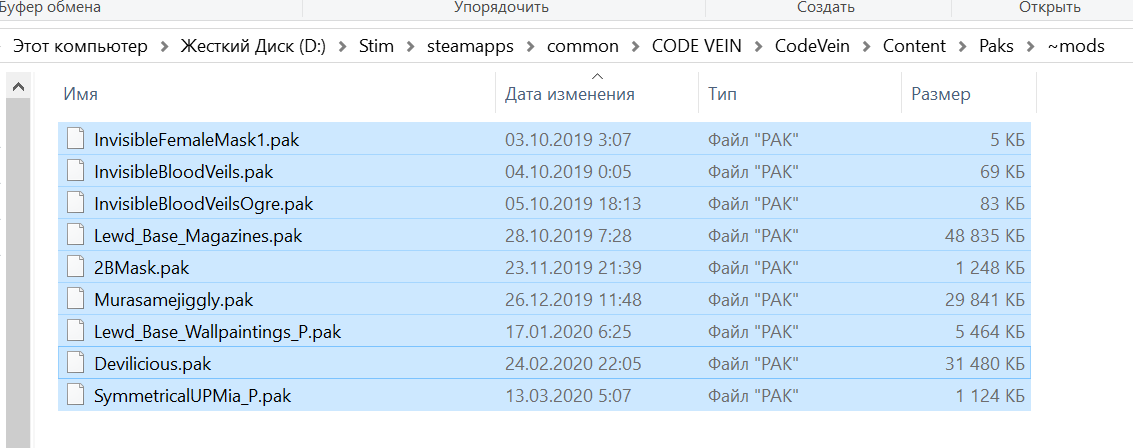
Task: Sort files by the Имя column
Action: coord(80,95)
